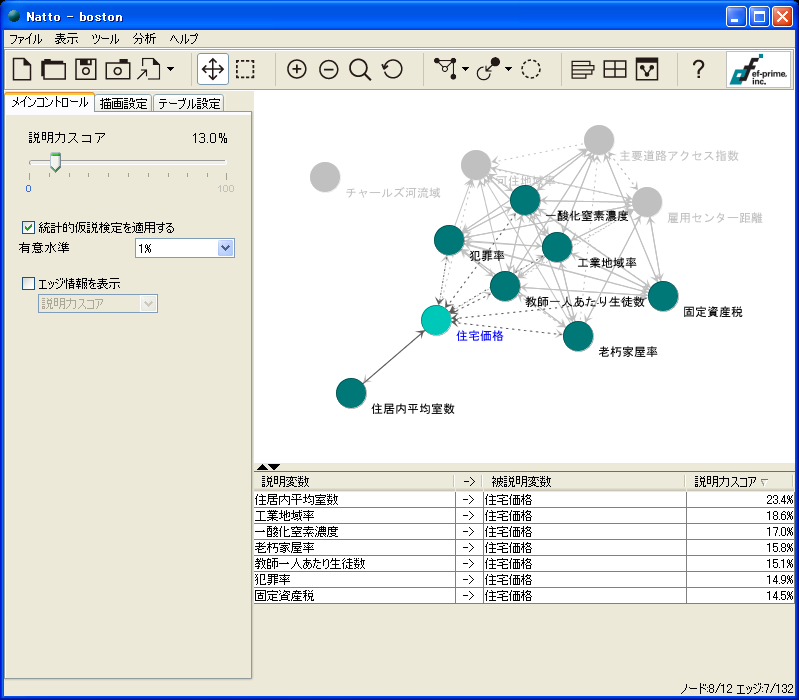The height and width of the screenshot is (700, 799).
Task: Expand the export icon dropdown arrow
Action: coord(171,70)
